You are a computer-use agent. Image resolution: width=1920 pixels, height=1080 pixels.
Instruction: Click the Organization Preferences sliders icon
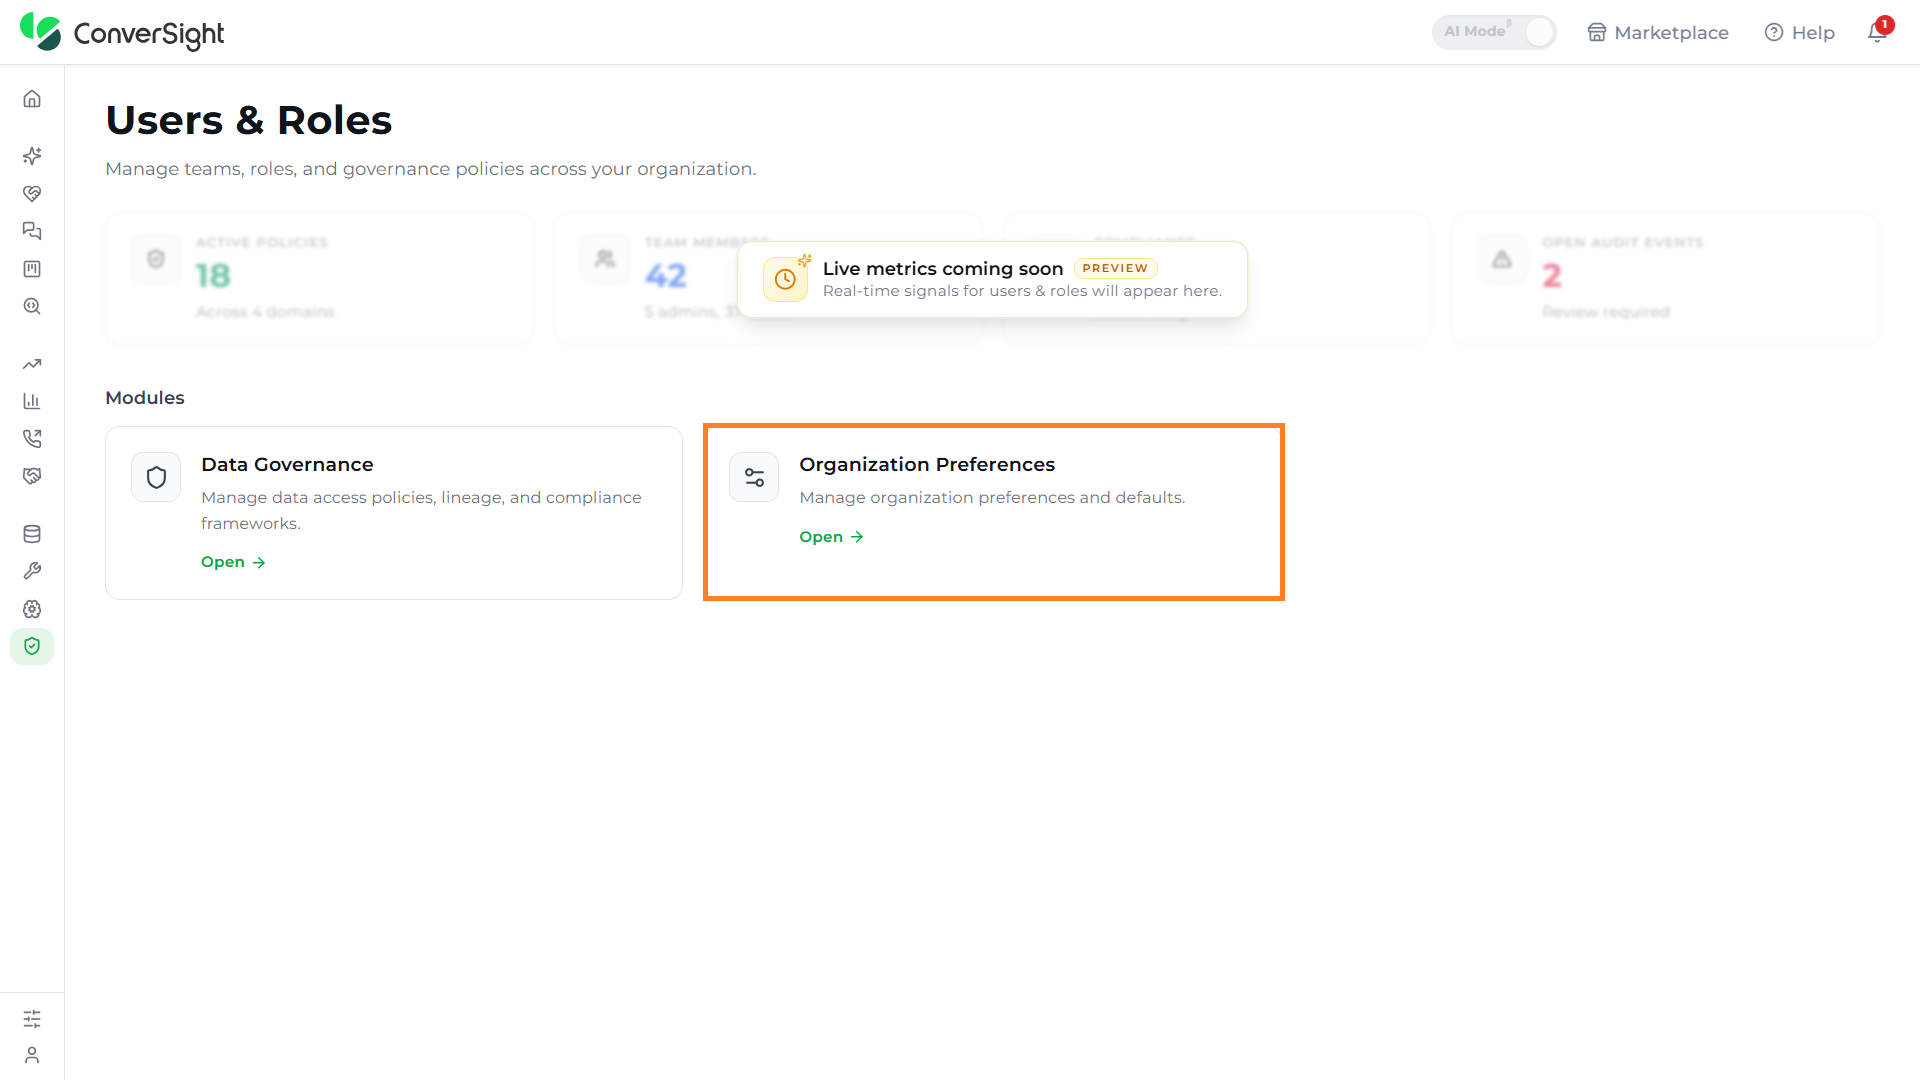click(x=754, y=477)
